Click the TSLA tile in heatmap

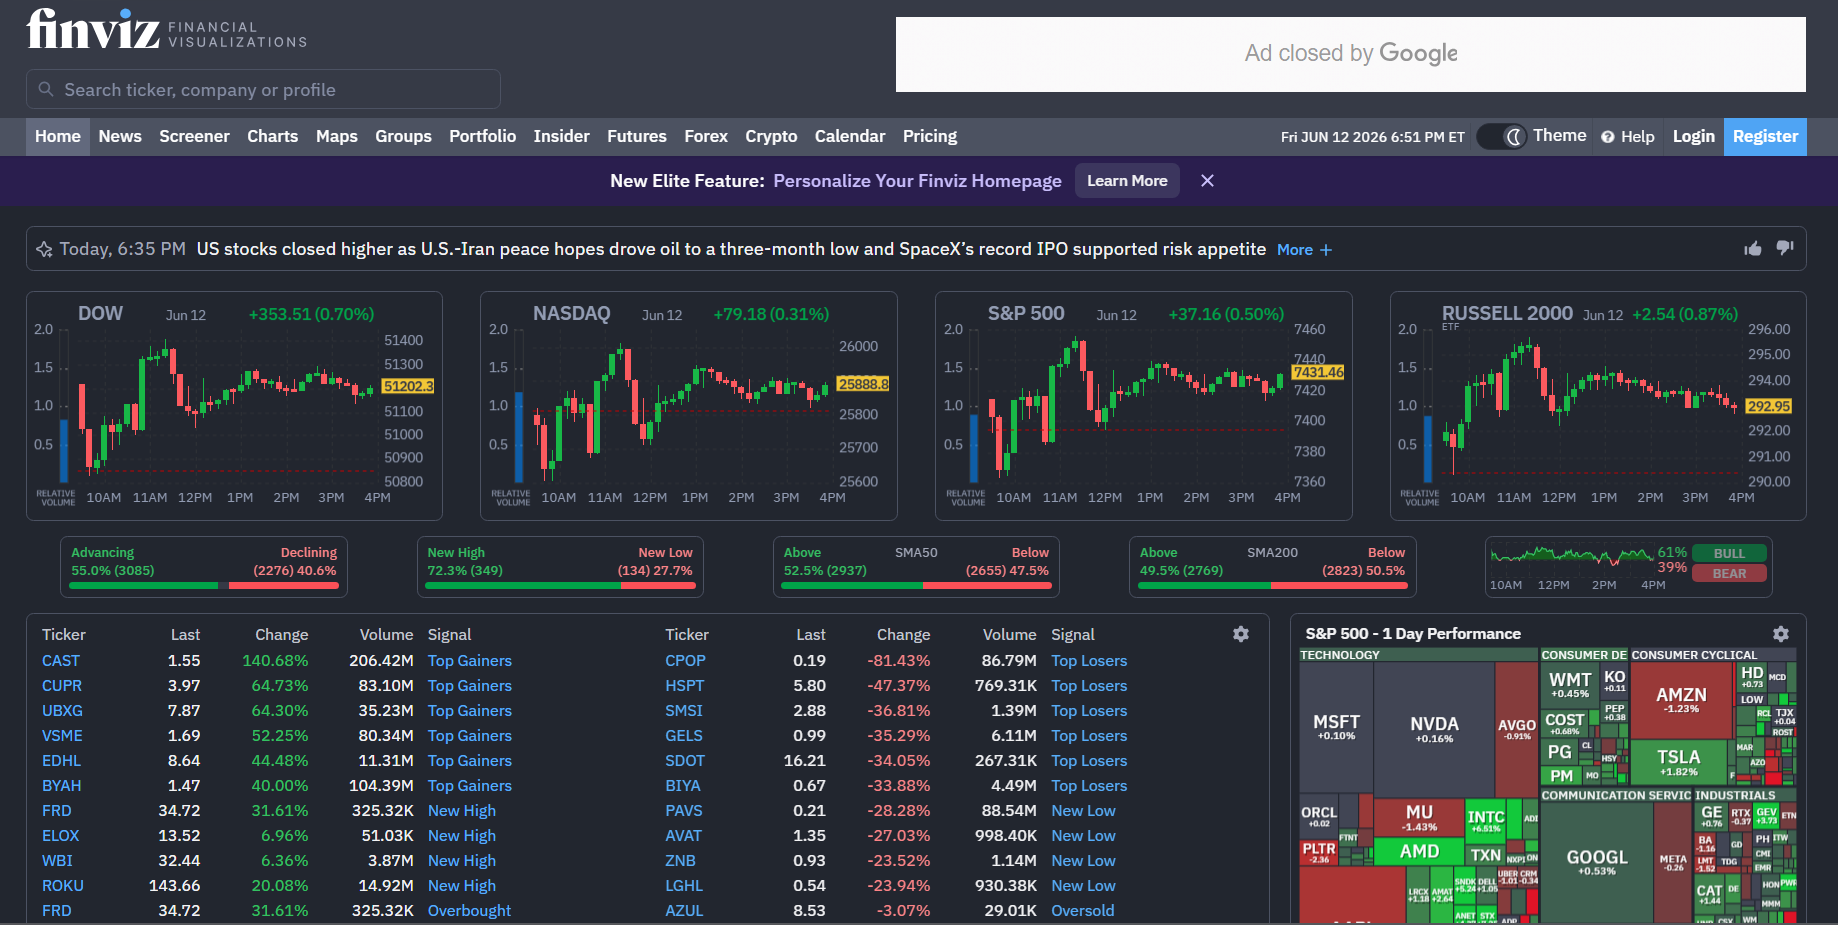pos(1678,762)
